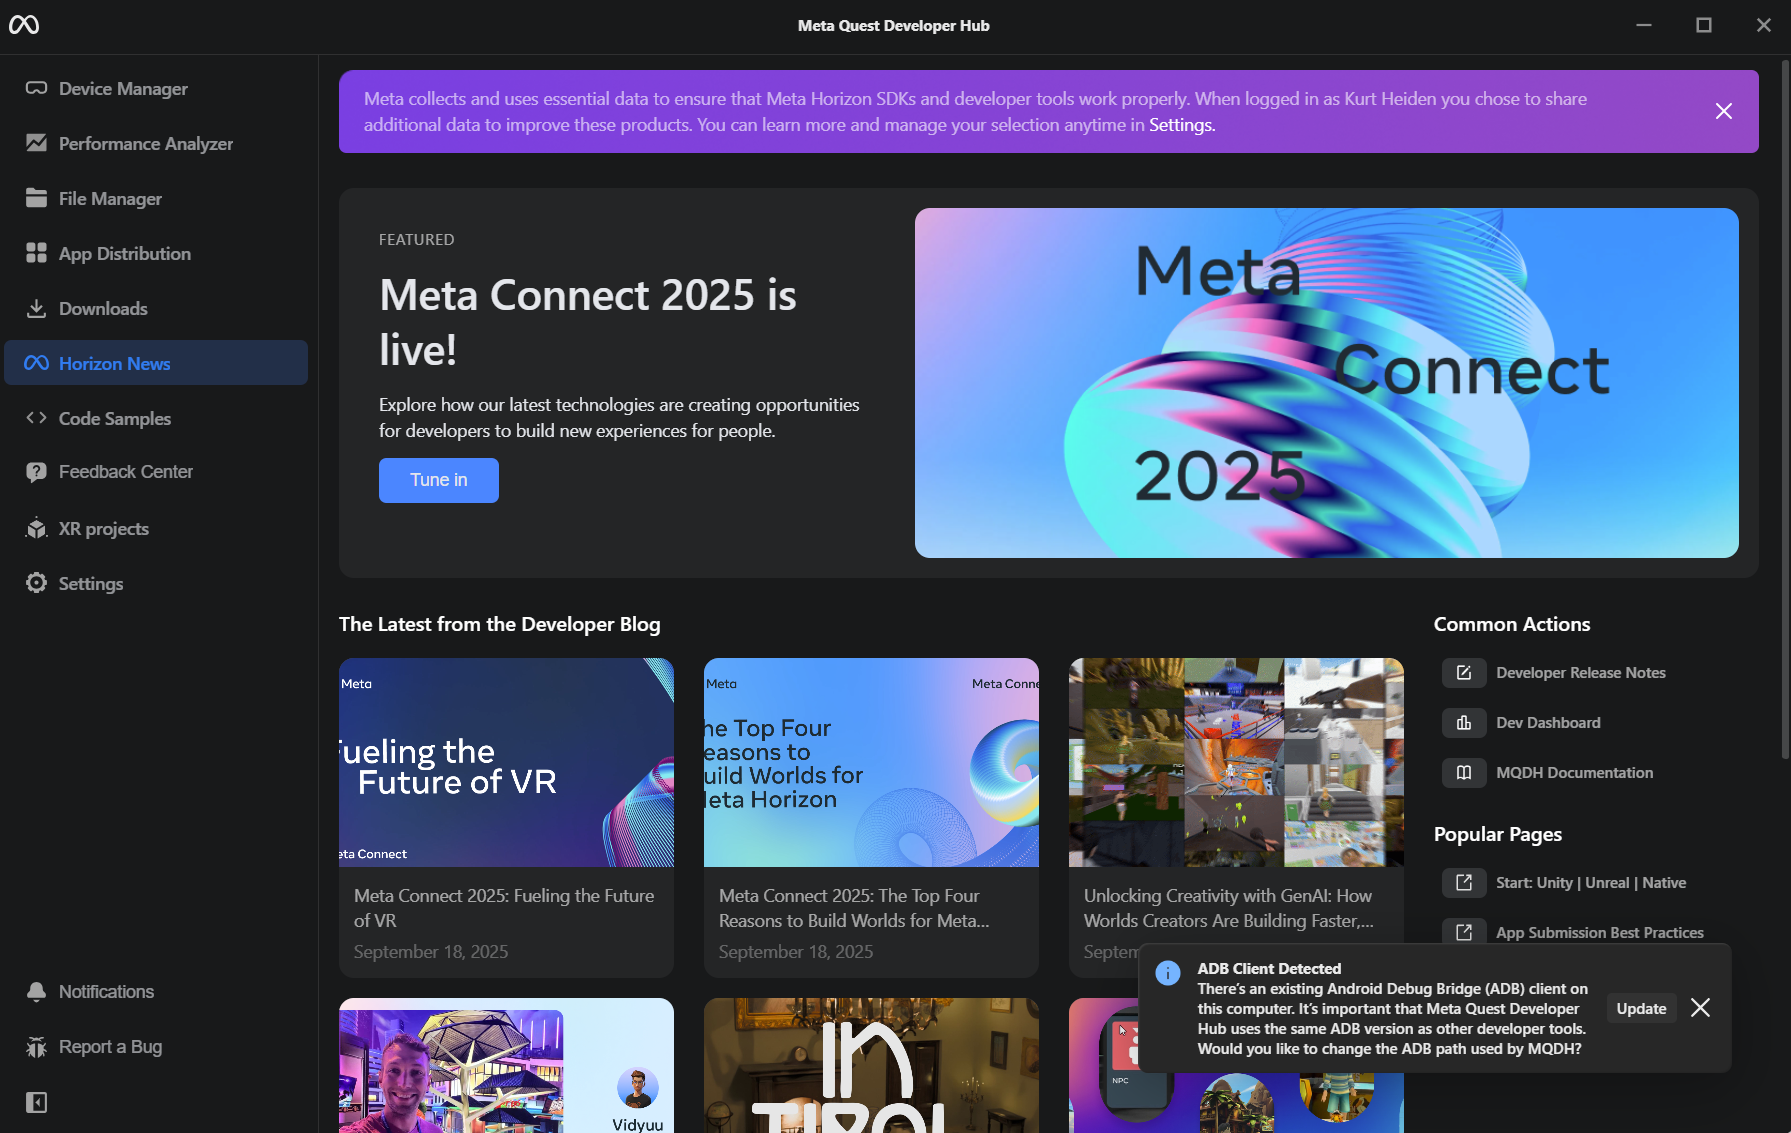Collapse sidebar using bottom panel icon
This screenshot has width=1791, height=1133.
click(x=36, y=1102)
